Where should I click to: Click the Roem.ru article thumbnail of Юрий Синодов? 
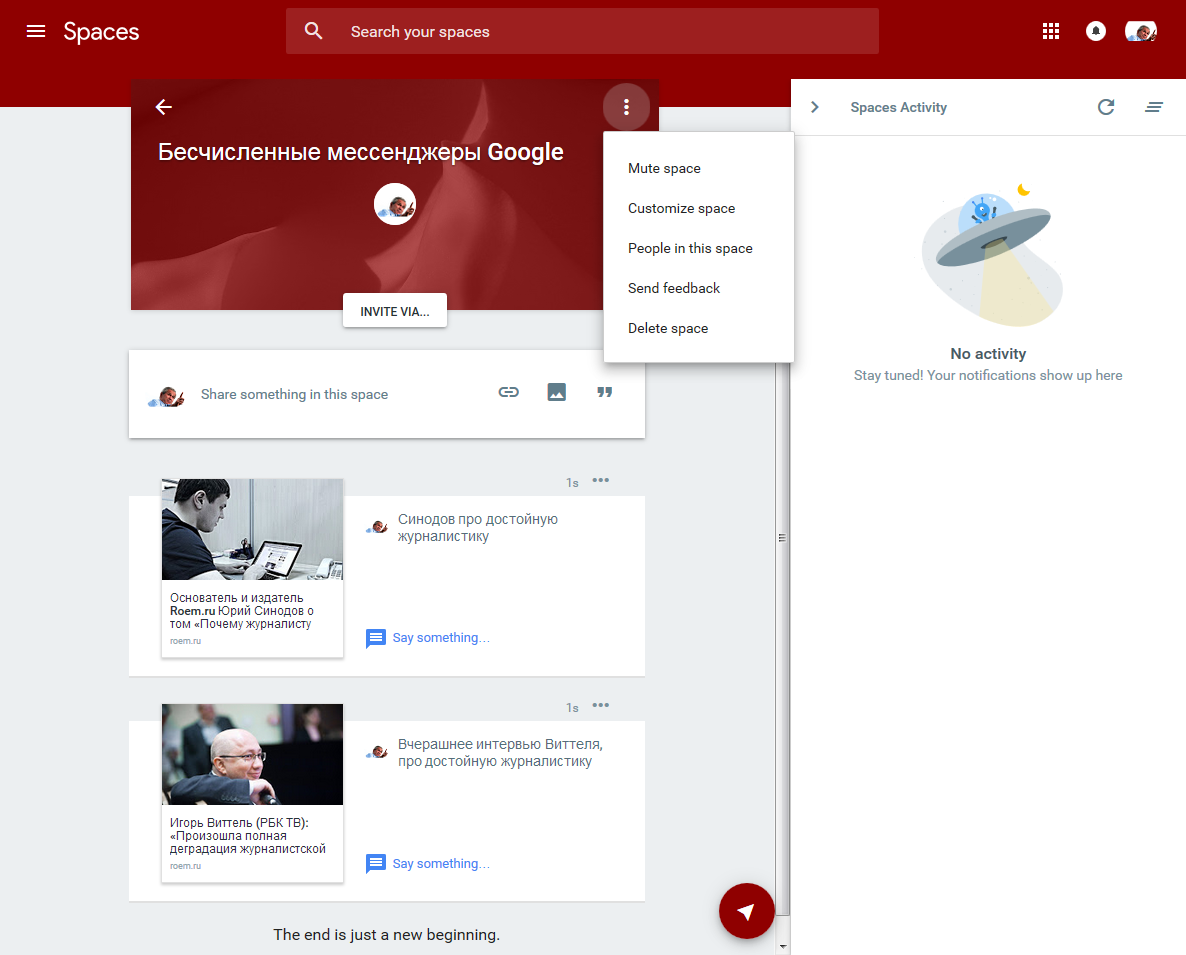click(x=252, y=528)
